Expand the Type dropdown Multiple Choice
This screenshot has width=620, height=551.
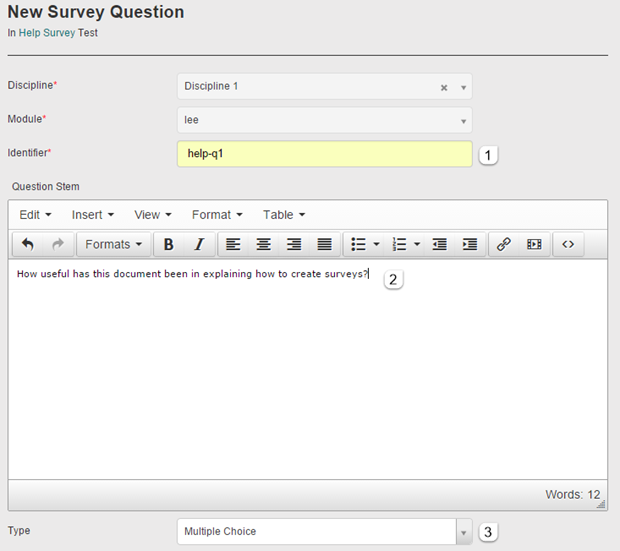tap(324, 532)
